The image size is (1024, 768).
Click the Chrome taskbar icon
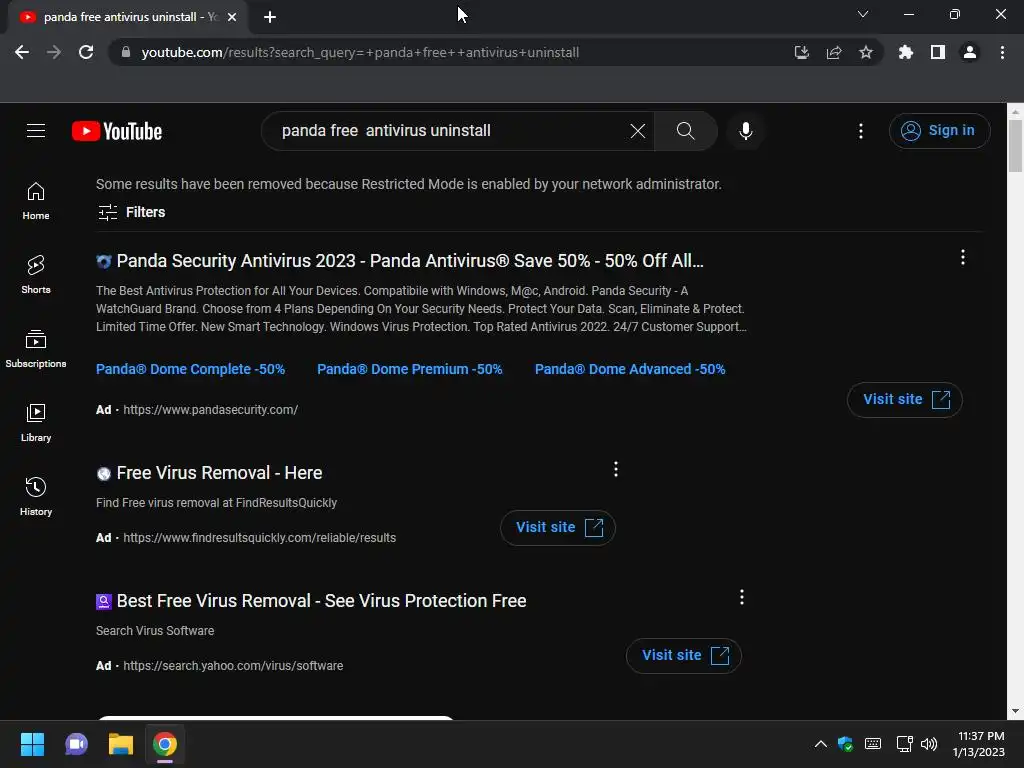coord(165,744)
